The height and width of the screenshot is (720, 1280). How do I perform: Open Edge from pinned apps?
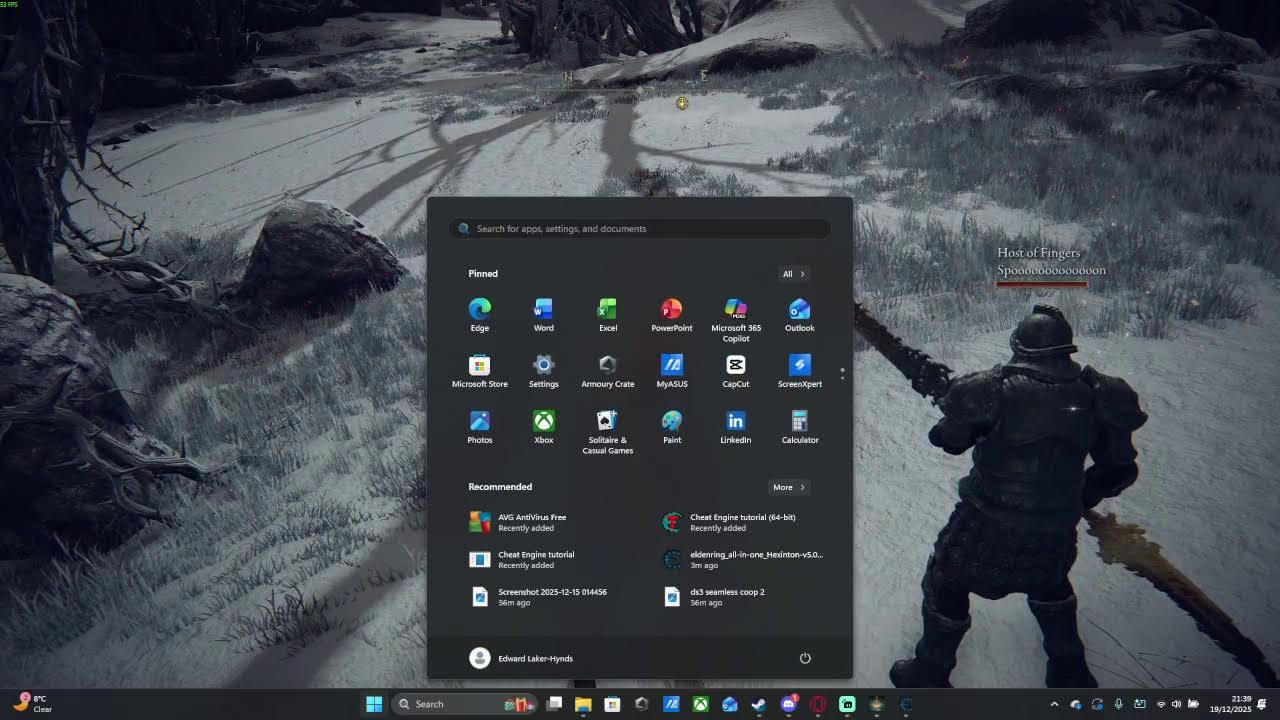pyautogui.click(x=480, y=314)
